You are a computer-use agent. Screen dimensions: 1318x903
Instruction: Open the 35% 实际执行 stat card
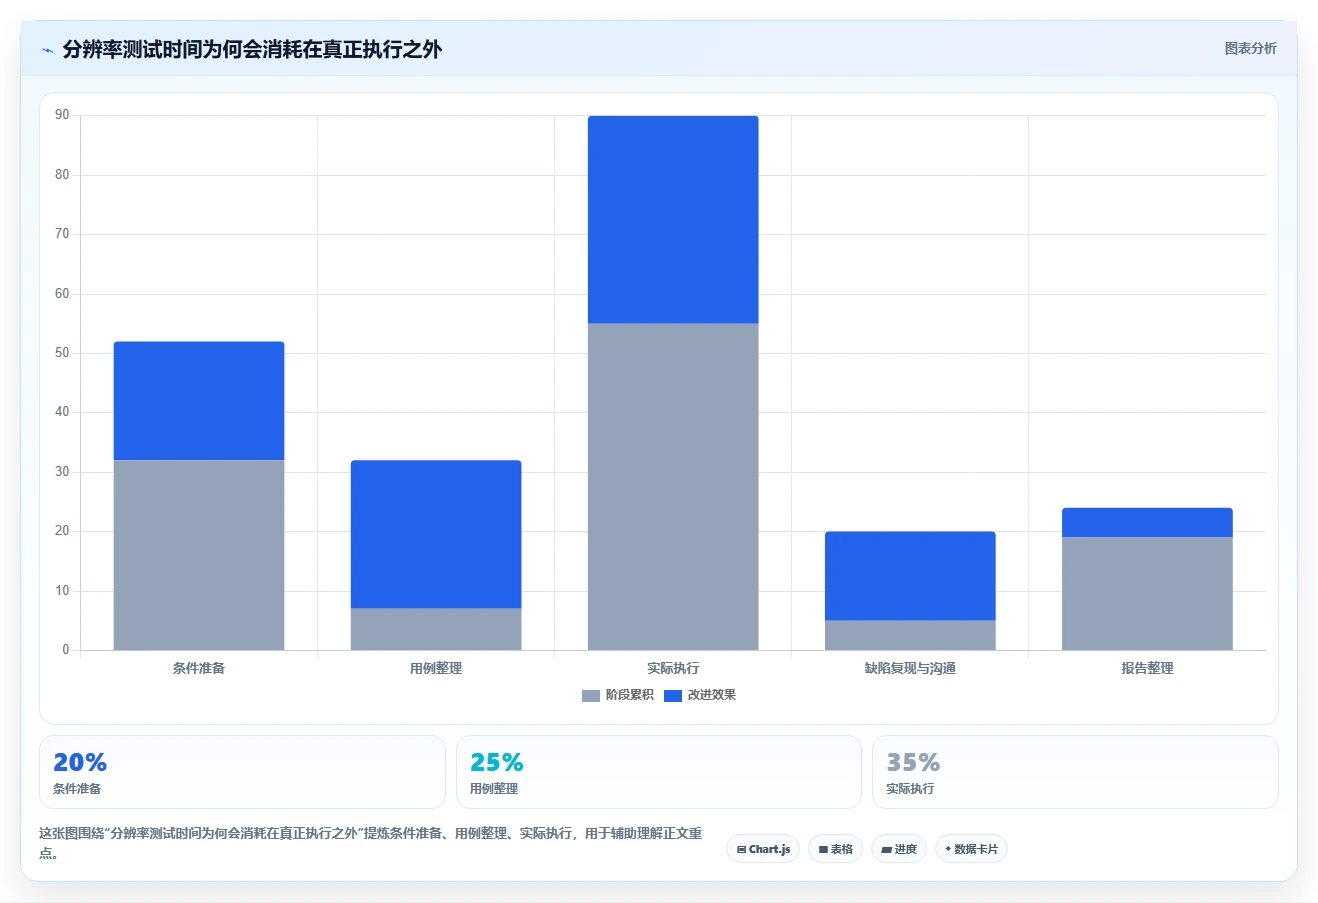[x=1075, y=772]
